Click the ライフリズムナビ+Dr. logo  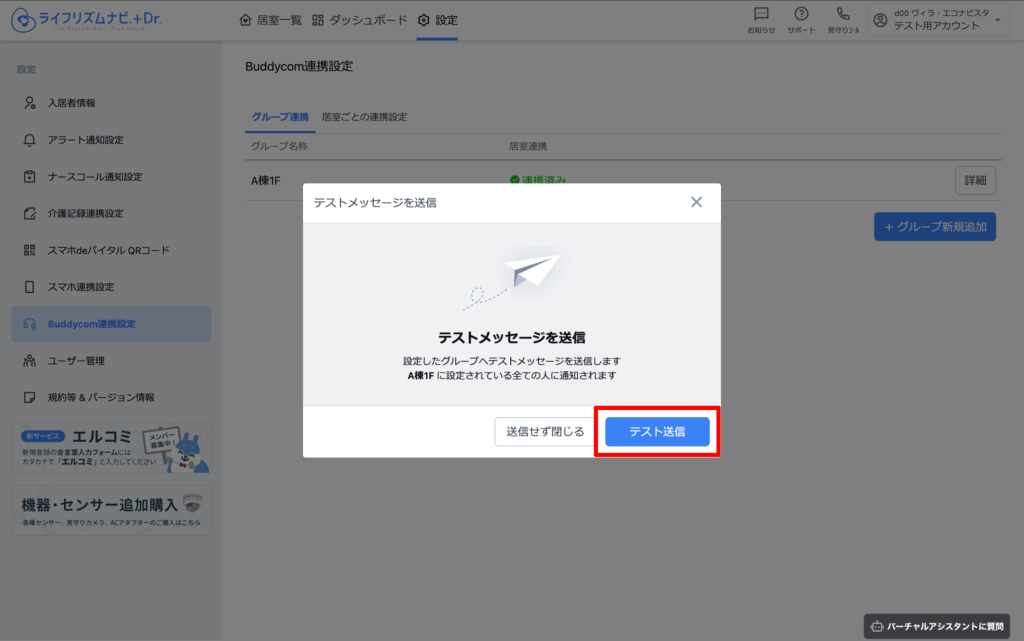[86, 20]
